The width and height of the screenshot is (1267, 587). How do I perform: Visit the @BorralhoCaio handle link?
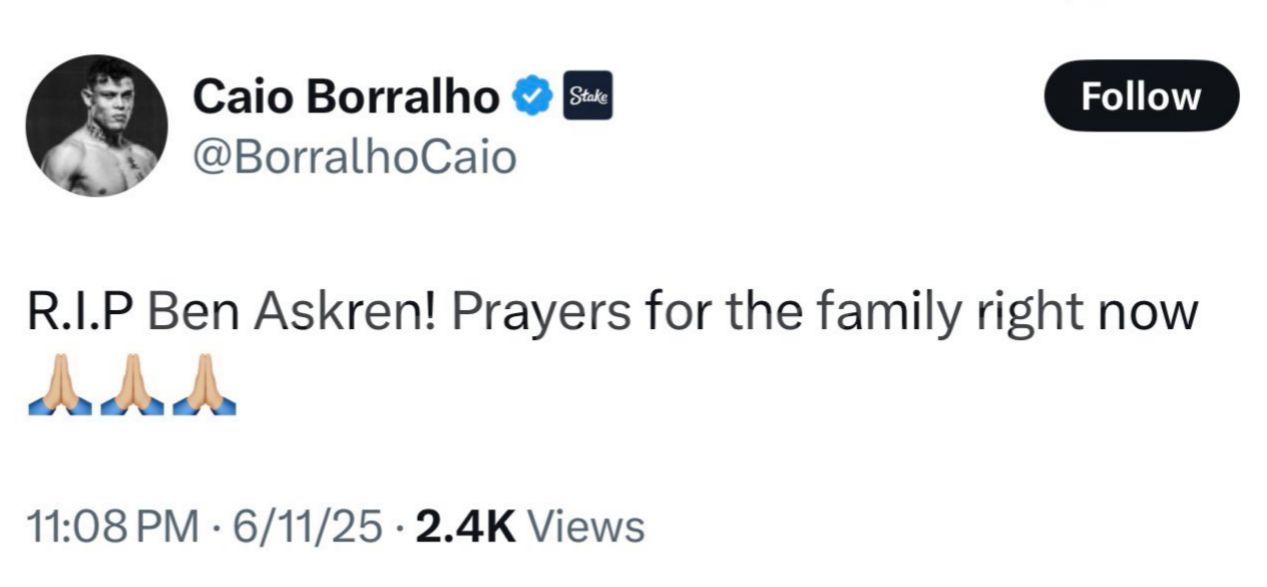click(354, 157)
